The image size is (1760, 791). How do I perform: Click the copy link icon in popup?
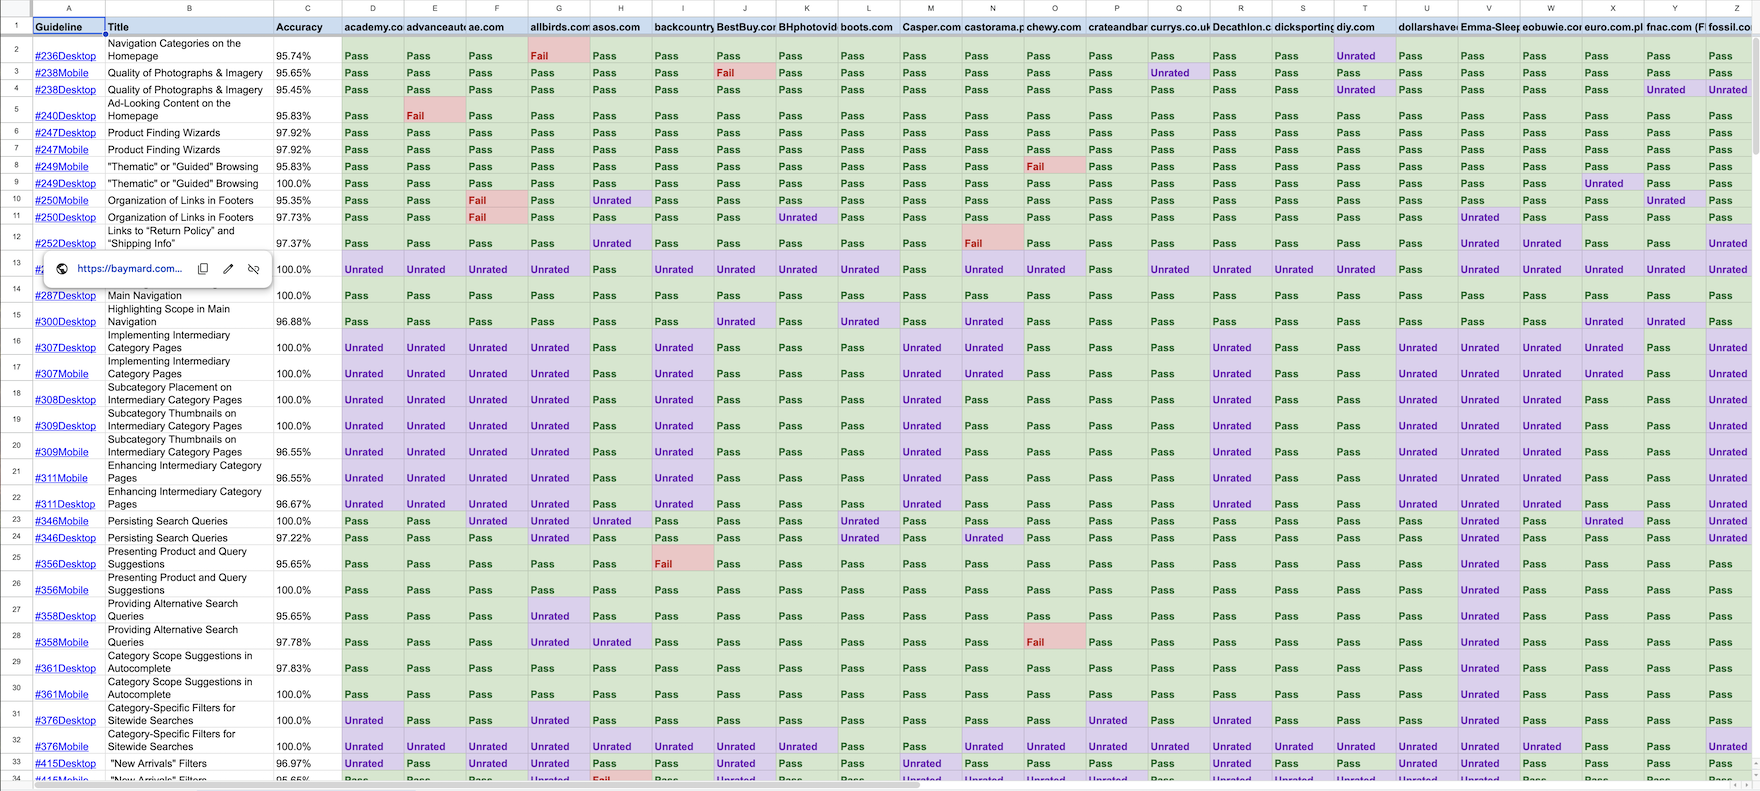click(x=203, y=269)
